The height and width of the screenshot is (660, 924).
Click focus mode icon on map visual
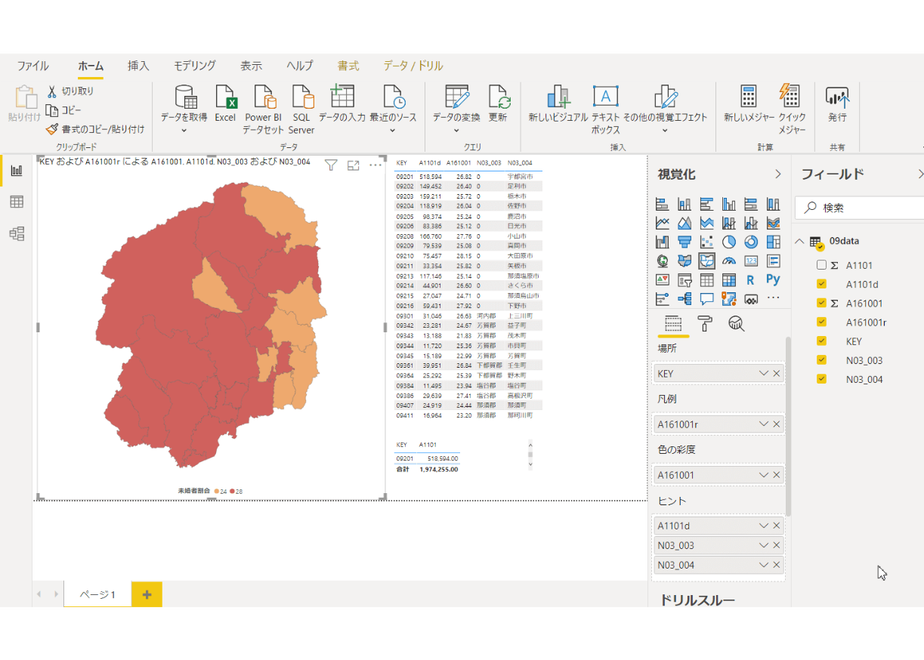(x=353, y=166)
